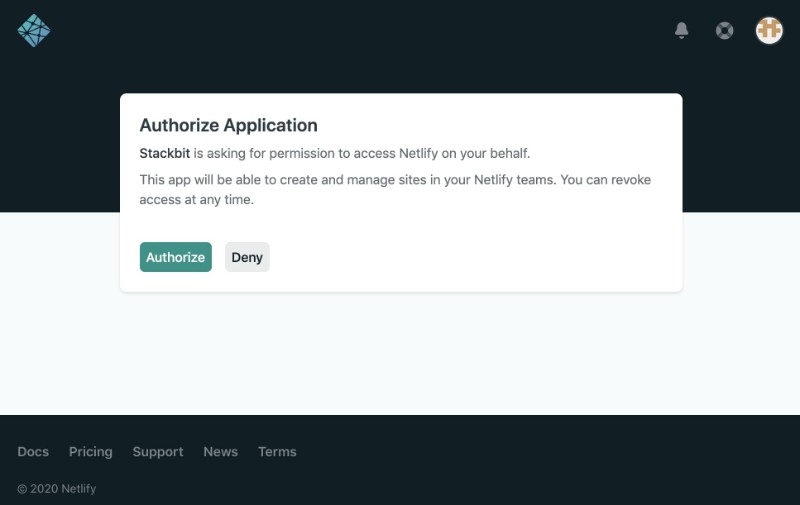Open the News footer link
The image size is (800, 505).
(220, 452)
